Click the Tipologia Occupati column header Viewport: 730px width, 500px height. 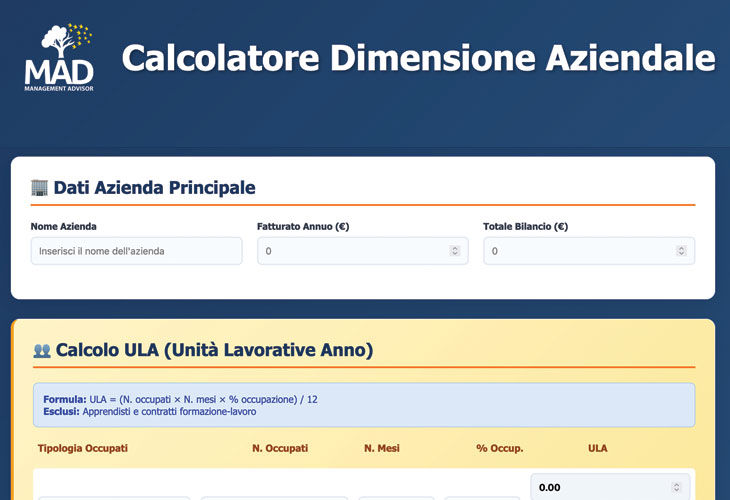tap(83, 448)
